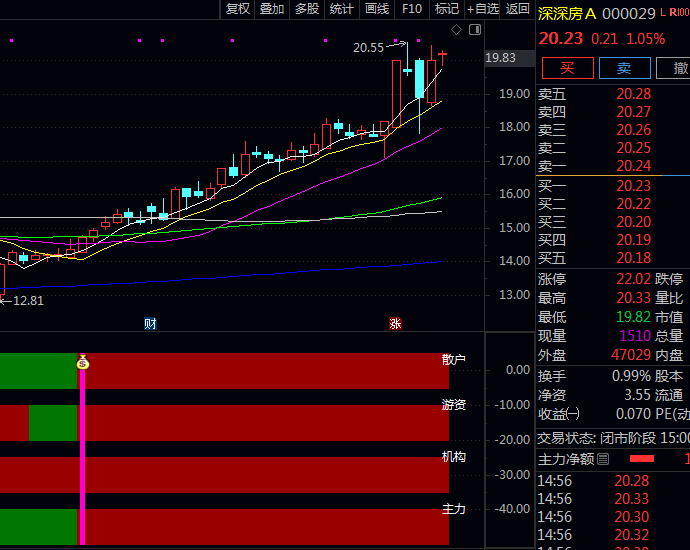Click the red 买 buy button

[568, 68]
